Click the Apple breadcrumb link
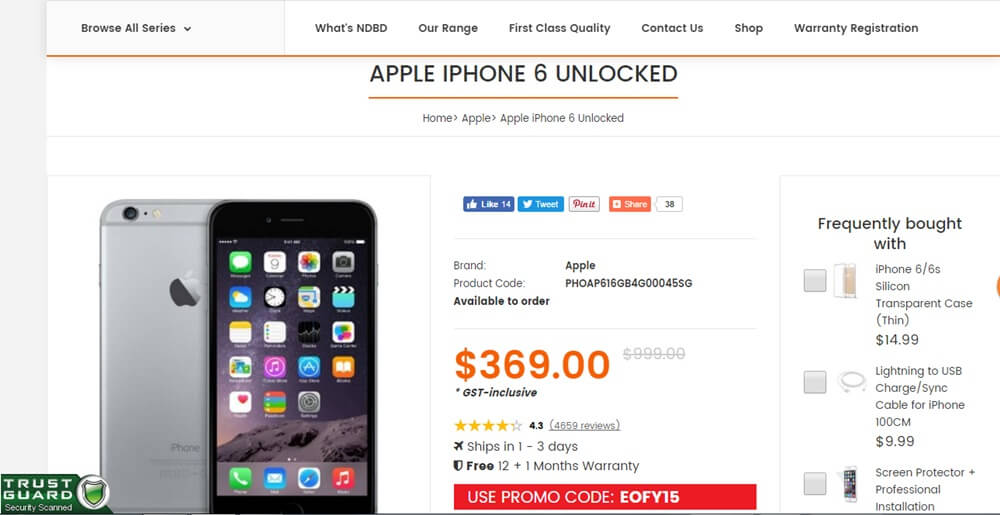The image size is (1000, 515). click(x=475, y=118)
